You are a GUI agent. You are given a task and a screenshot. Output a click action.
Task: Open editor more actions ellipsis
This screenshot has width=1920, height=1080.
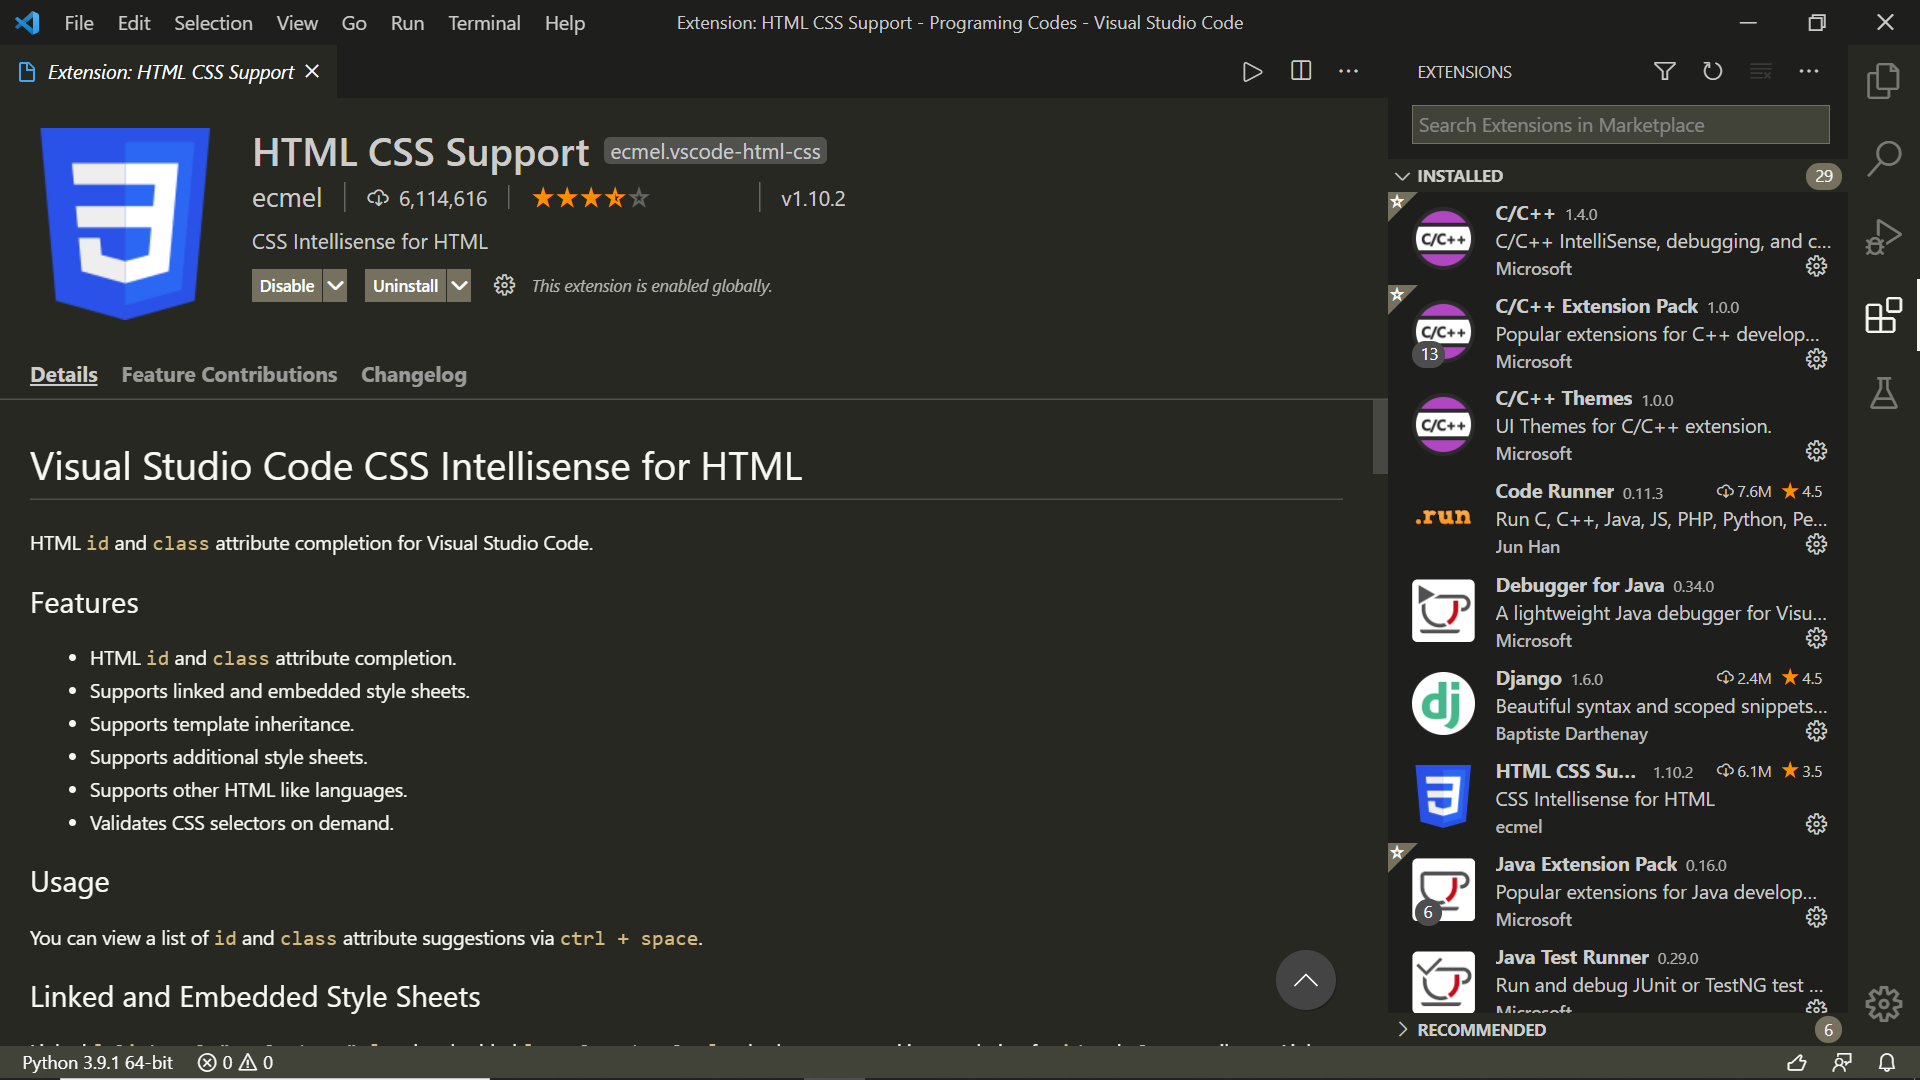click(x=1348, y=71)
